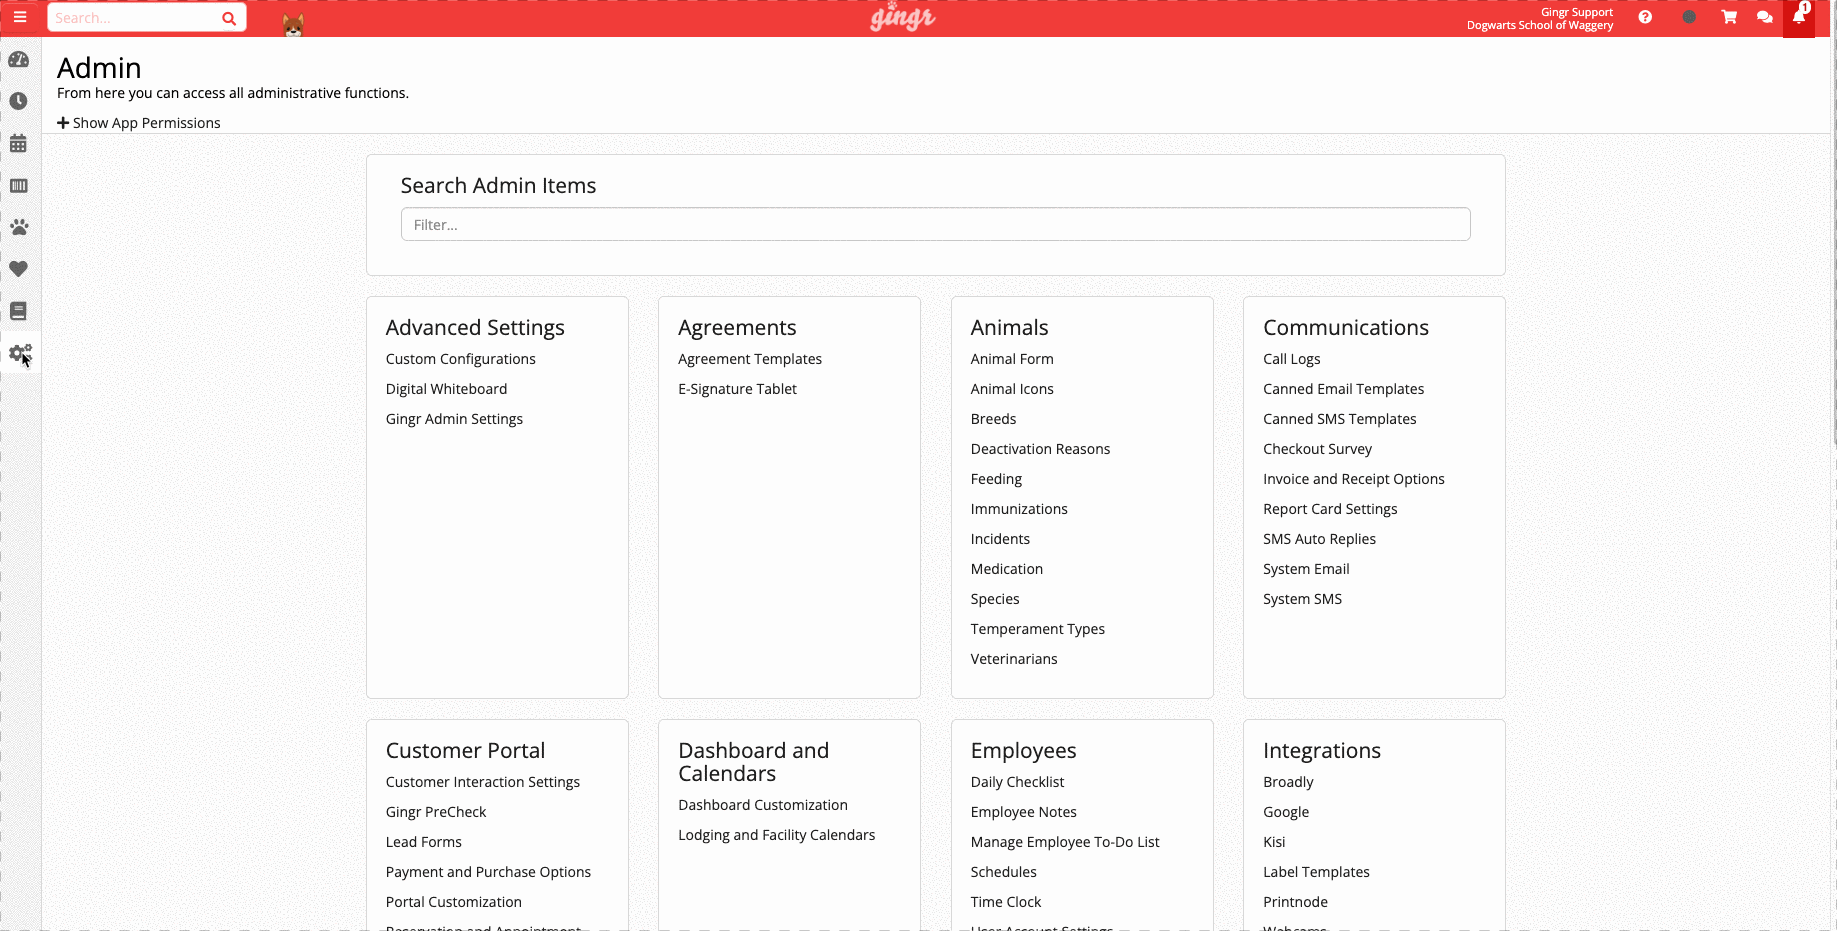Open Animal Icons
The image size is (1837, 931).
click(x=1012, y=389)
